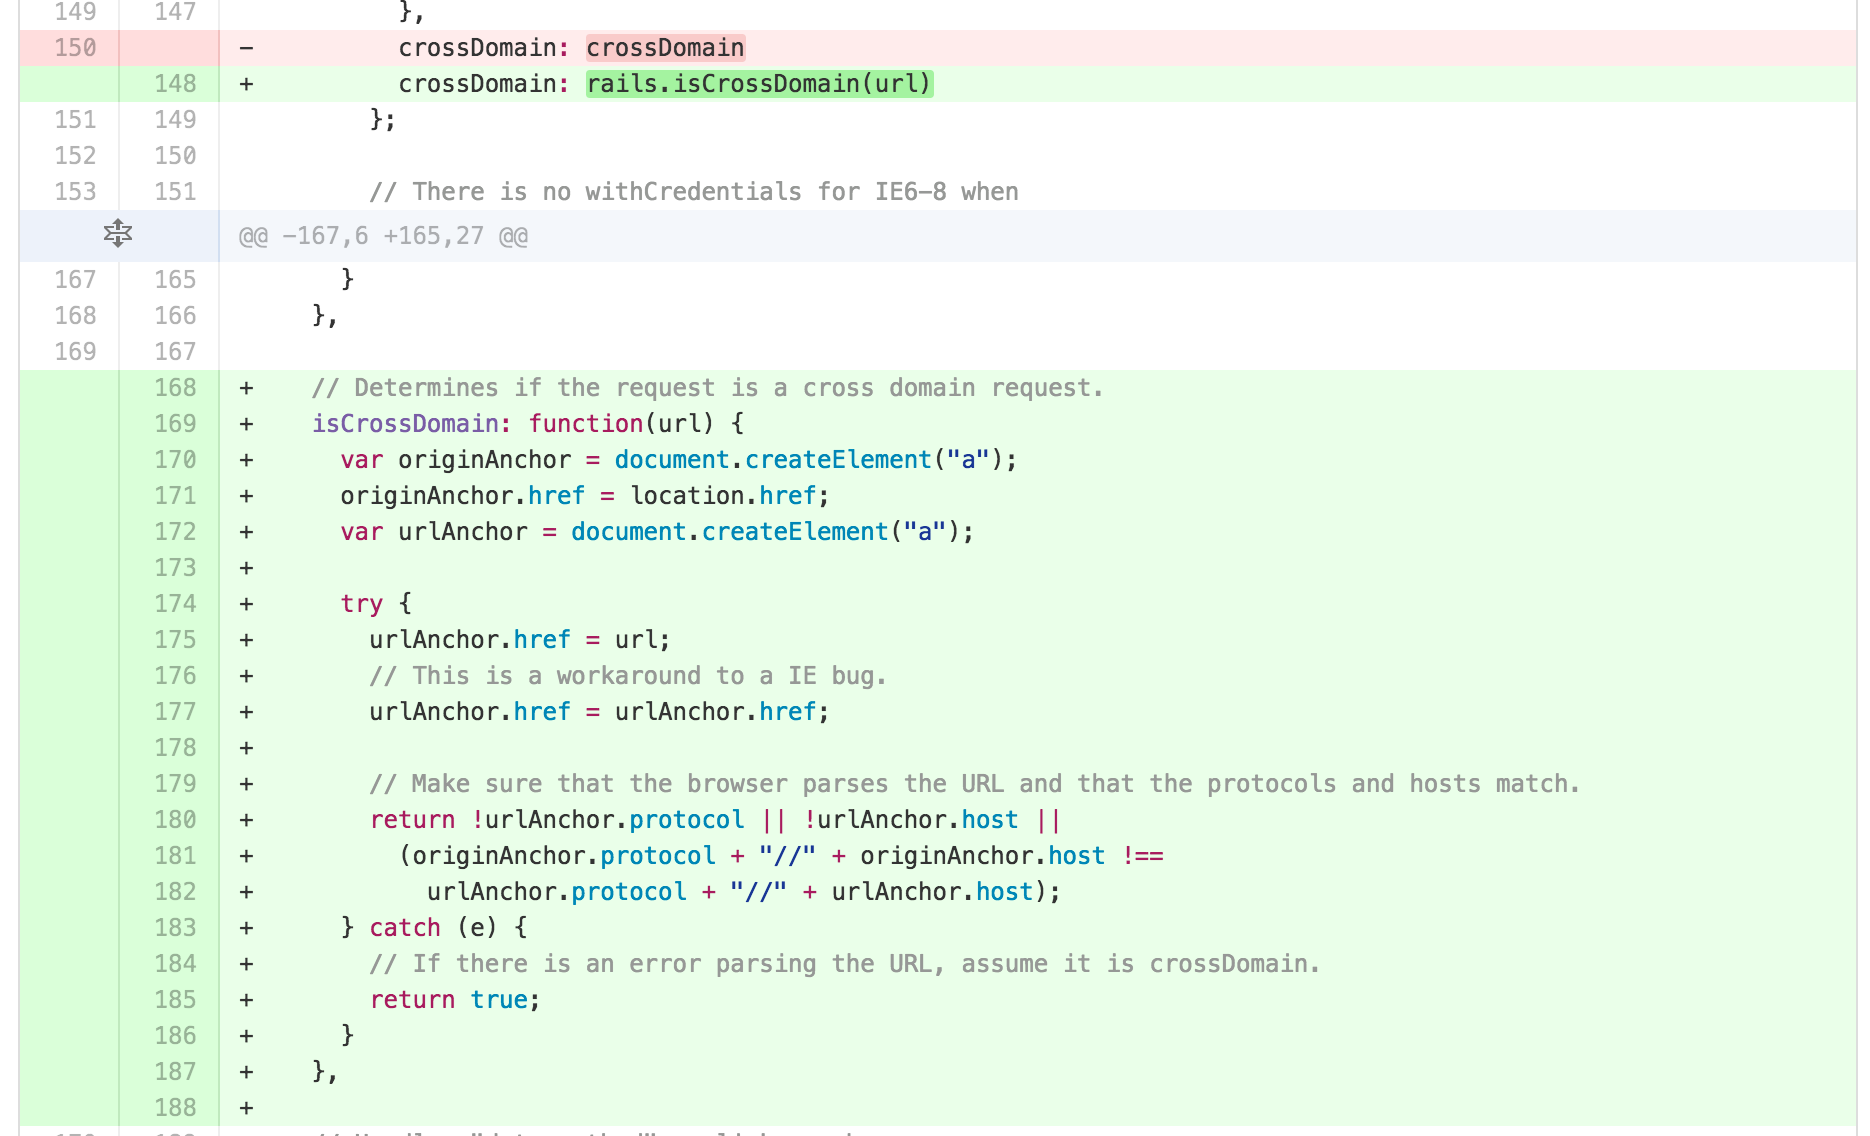Click the minus marker on the deleted crossDomain line
This screenshot has width=1870, height=1136.
click(x=246, y=48)
